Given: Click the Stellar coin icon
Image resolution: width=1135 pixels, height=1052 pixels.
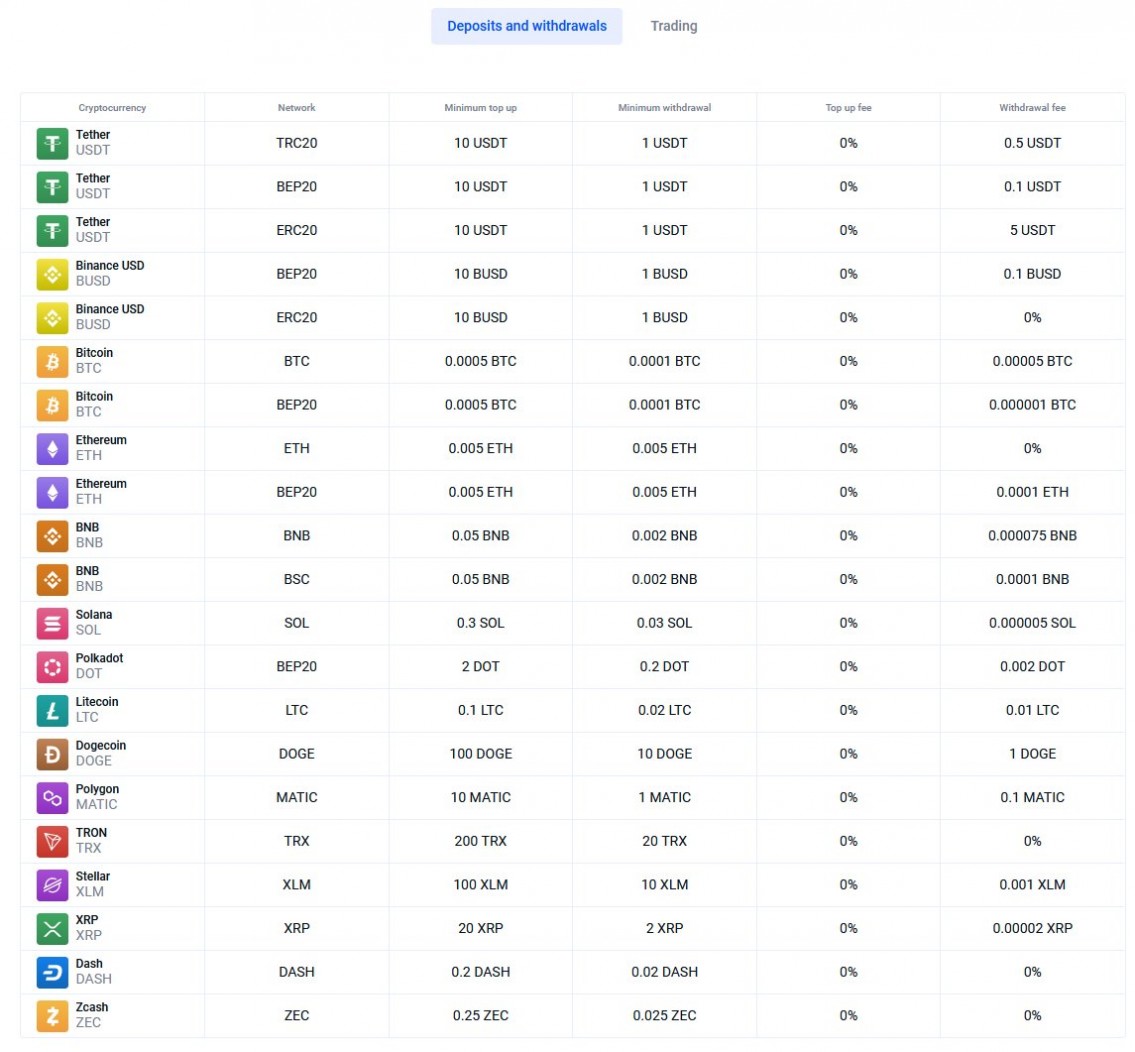Looking at the screenshot, I should [x=52, y=885].
